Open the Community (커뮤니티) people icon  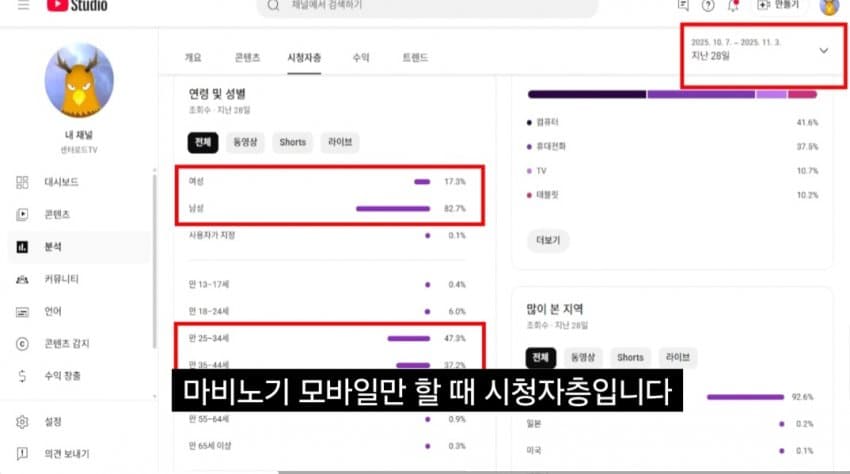tap(22, 279)
